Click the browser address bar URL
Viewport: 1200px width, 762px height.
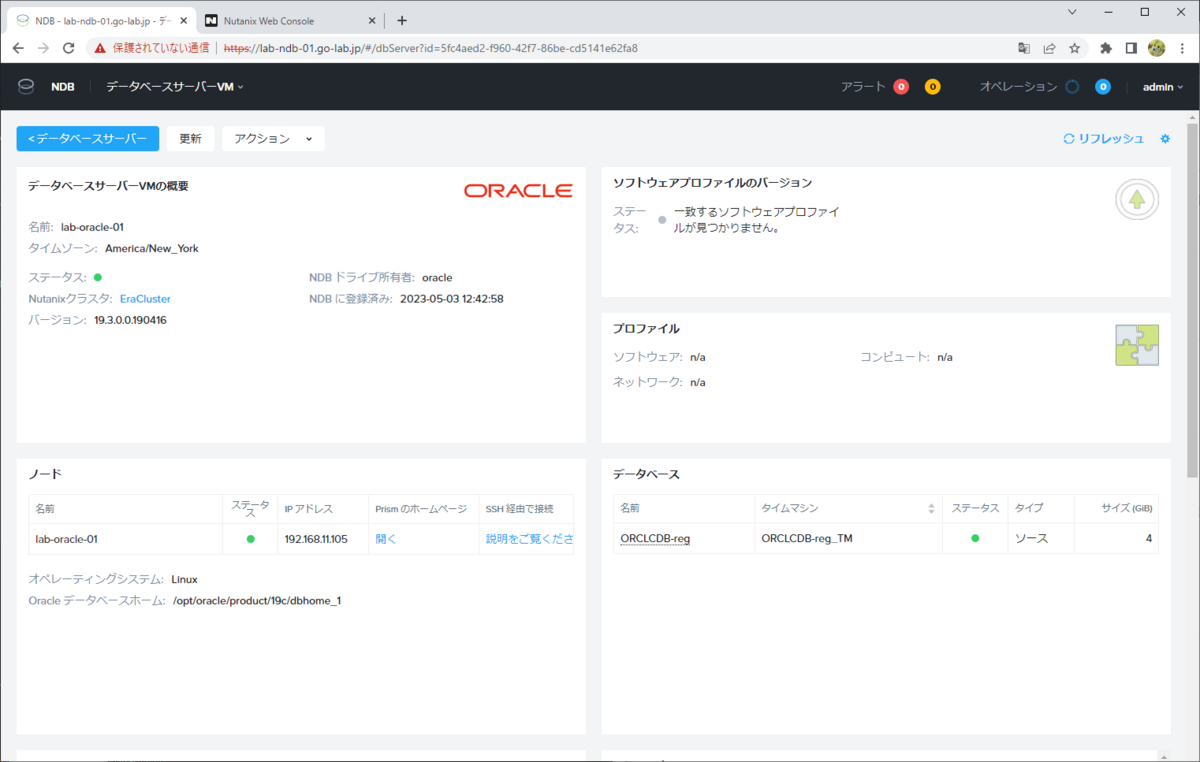(430, 47)
